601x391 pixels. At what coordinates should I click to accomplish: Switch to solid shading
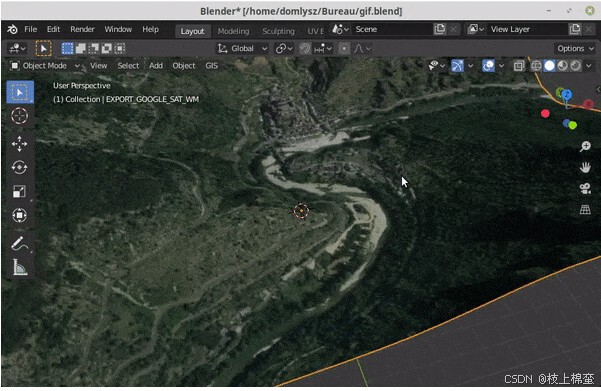[x=549, y=66]
